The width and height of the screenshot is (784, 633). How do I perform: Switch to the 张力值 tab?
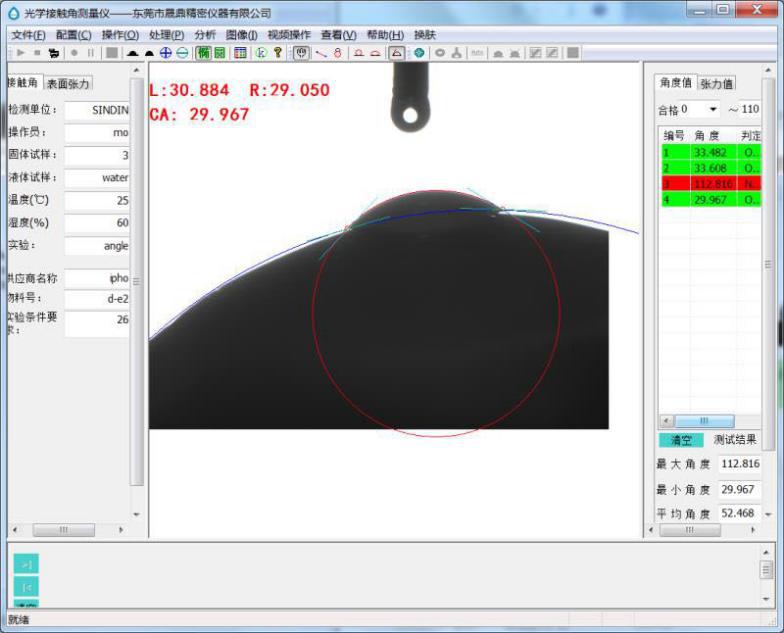(x=716, y=84)
